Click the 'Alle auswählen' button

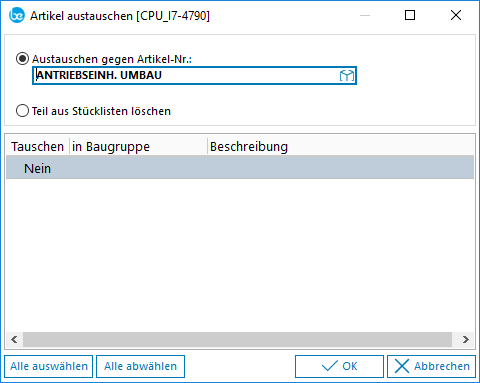(x=49, y=366)
